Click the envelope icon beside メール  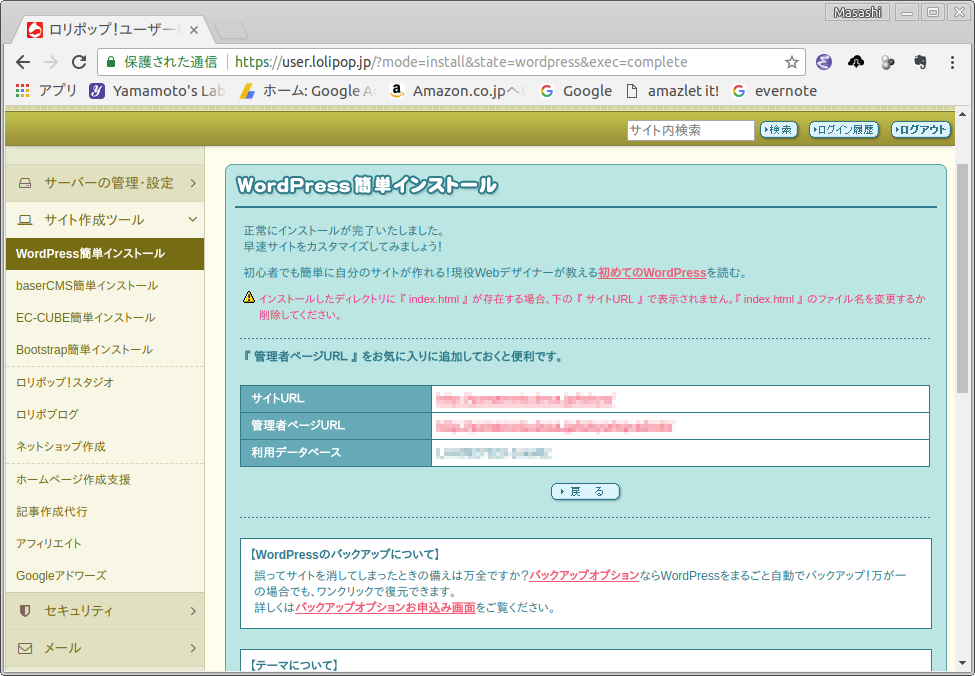tap(25, 649)
